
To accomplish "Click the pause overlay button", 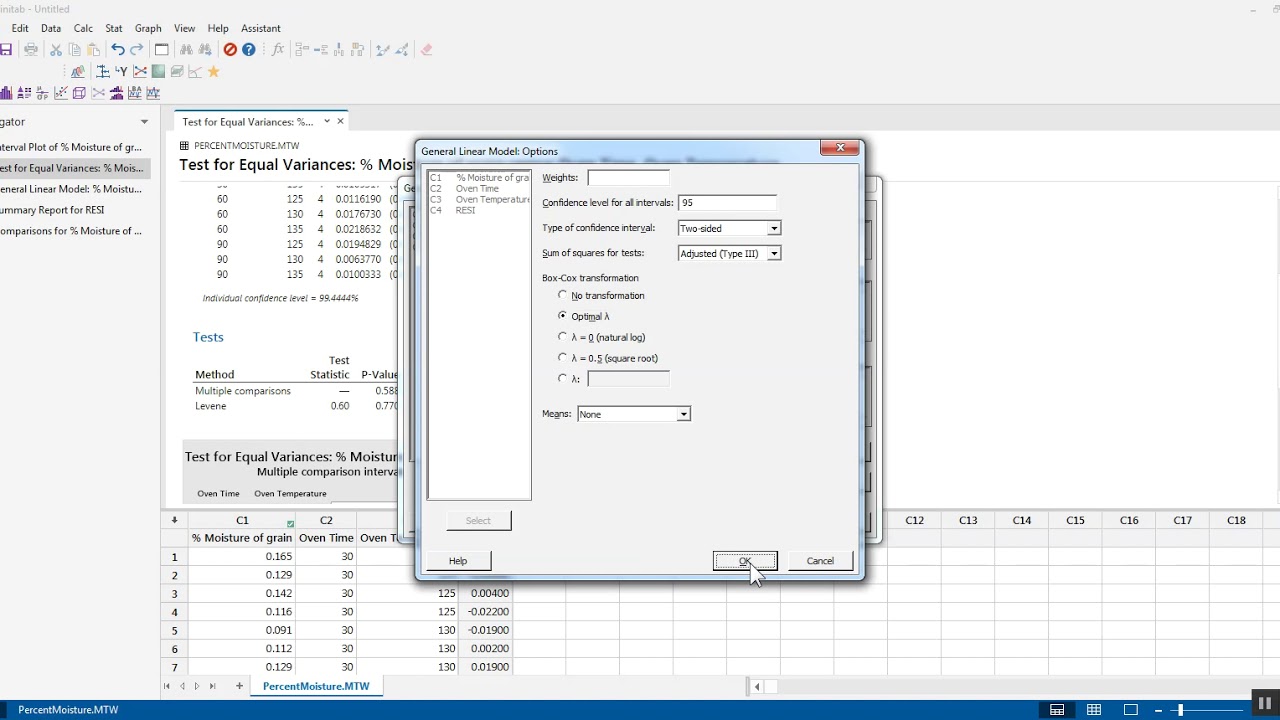I will [1265, 704].
